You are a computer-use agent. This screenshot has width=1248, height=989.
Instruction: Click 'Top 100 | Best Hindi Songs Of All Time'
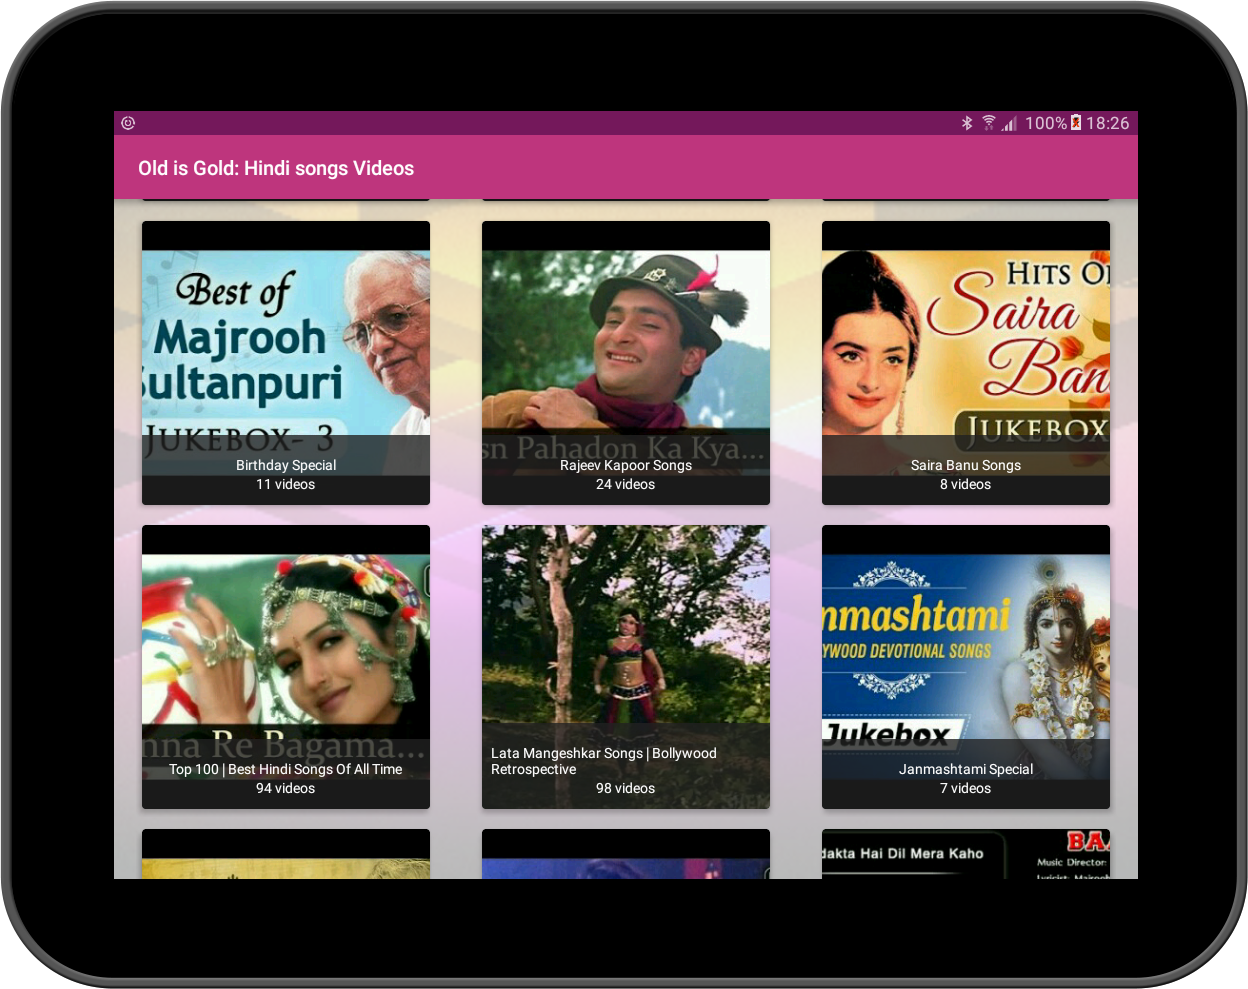click(286, 769)
